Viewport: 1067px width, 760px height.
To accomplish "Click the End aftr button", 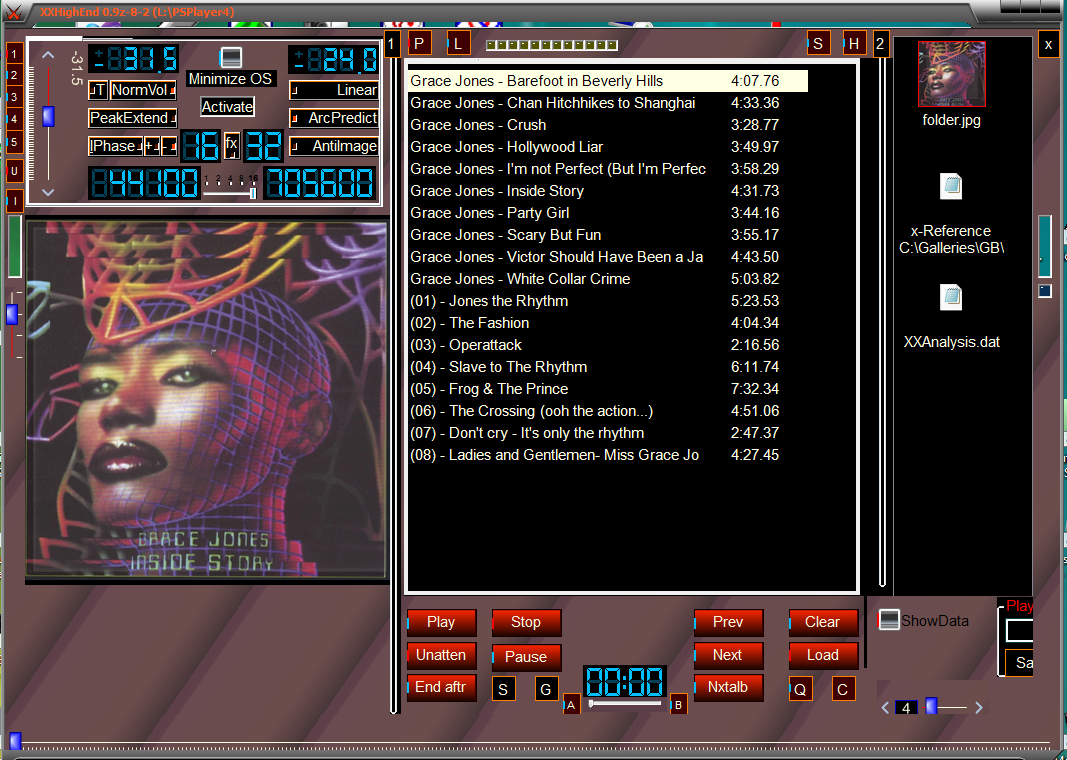I will pos(442,687).
